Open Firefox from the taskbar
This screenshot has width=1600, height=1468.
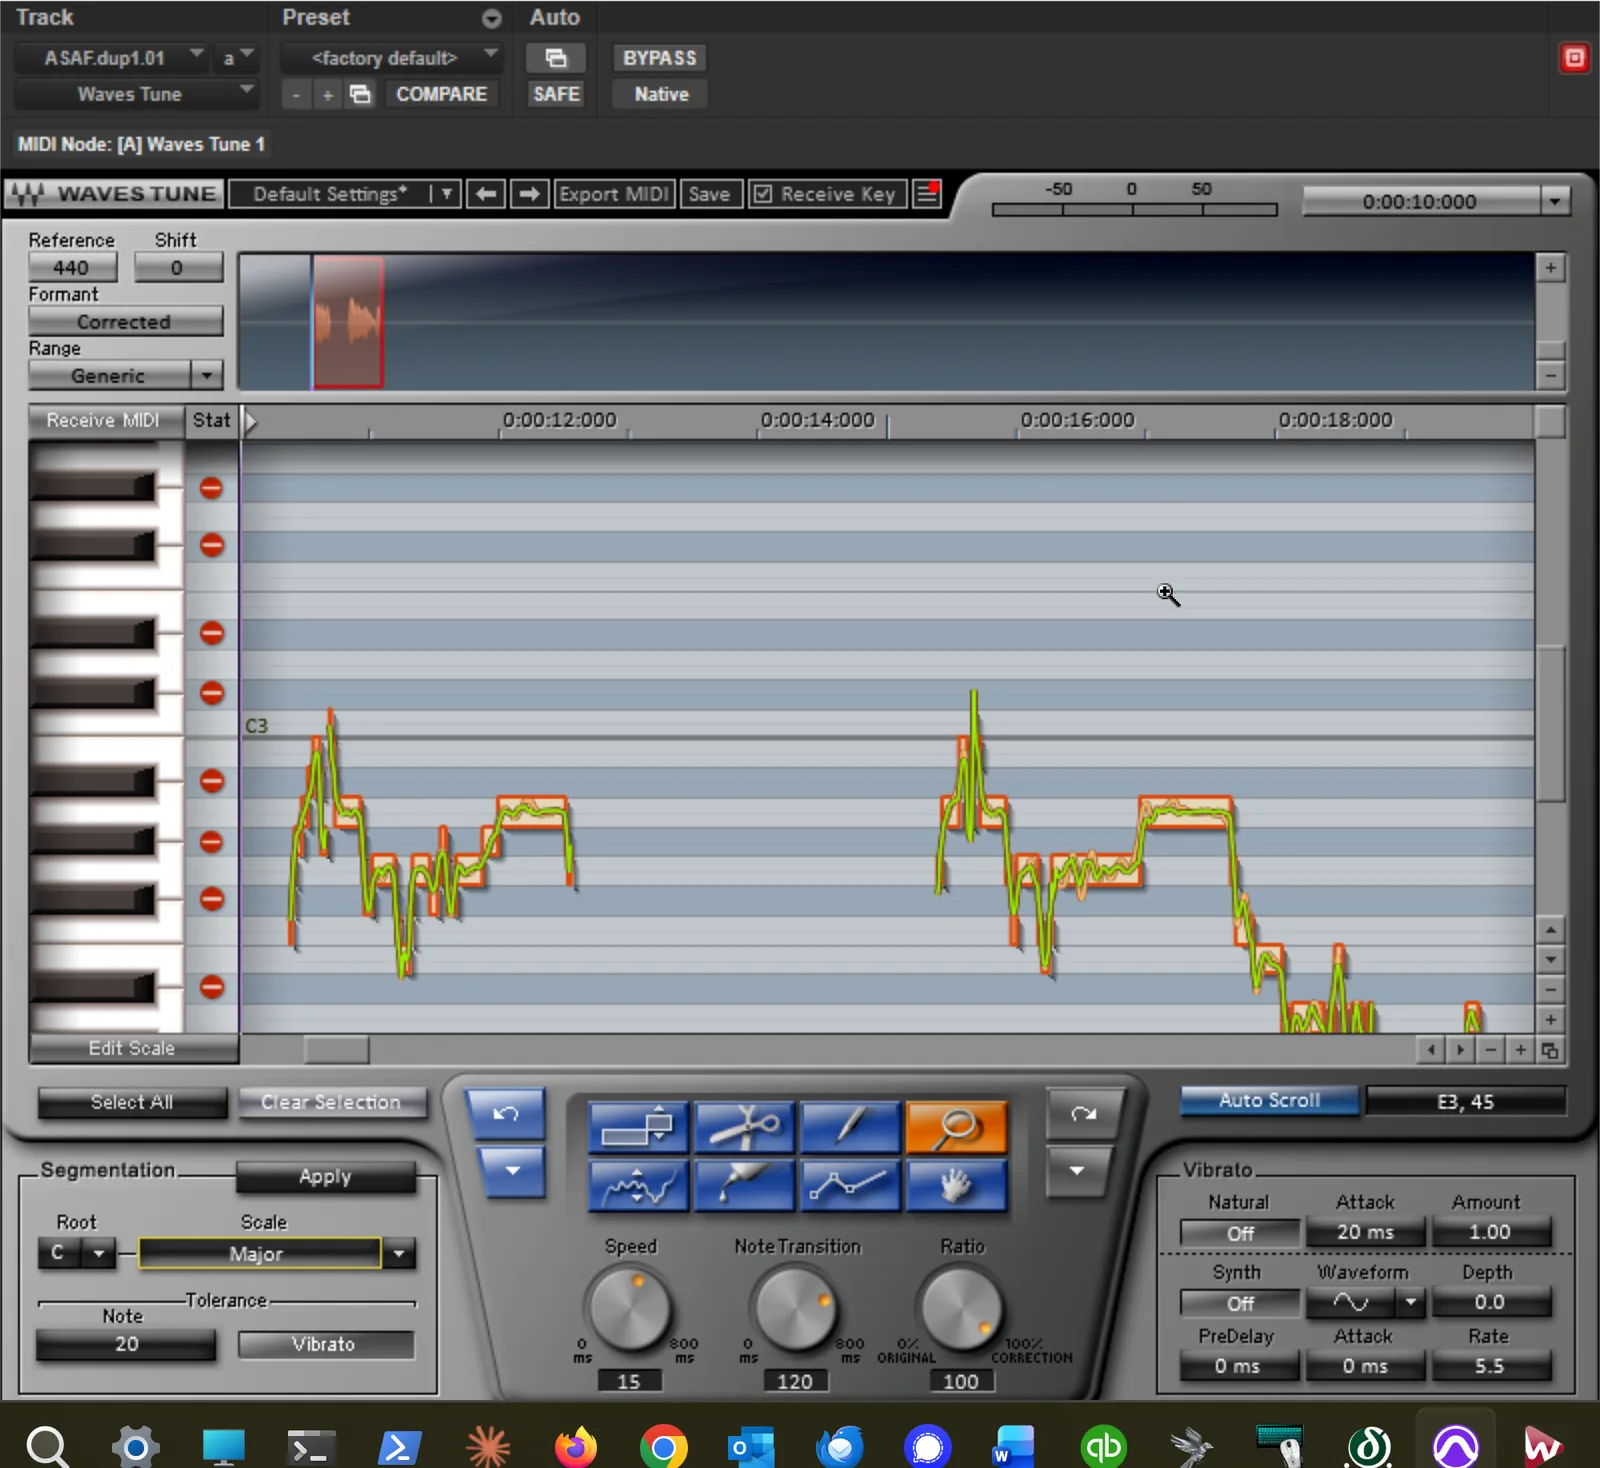tap(576, 1446)
